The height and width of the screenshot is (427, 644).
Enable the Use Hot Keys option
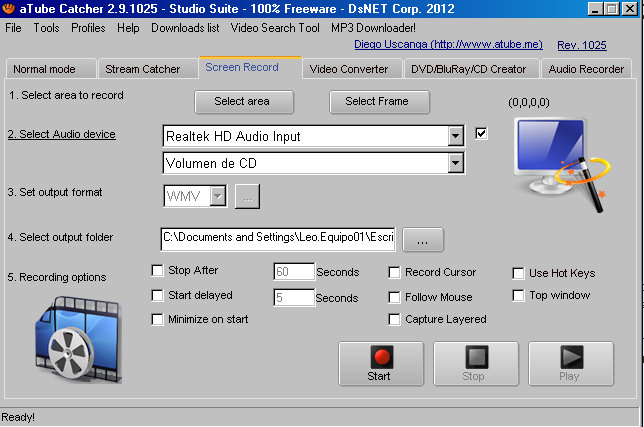pos(518,272)
